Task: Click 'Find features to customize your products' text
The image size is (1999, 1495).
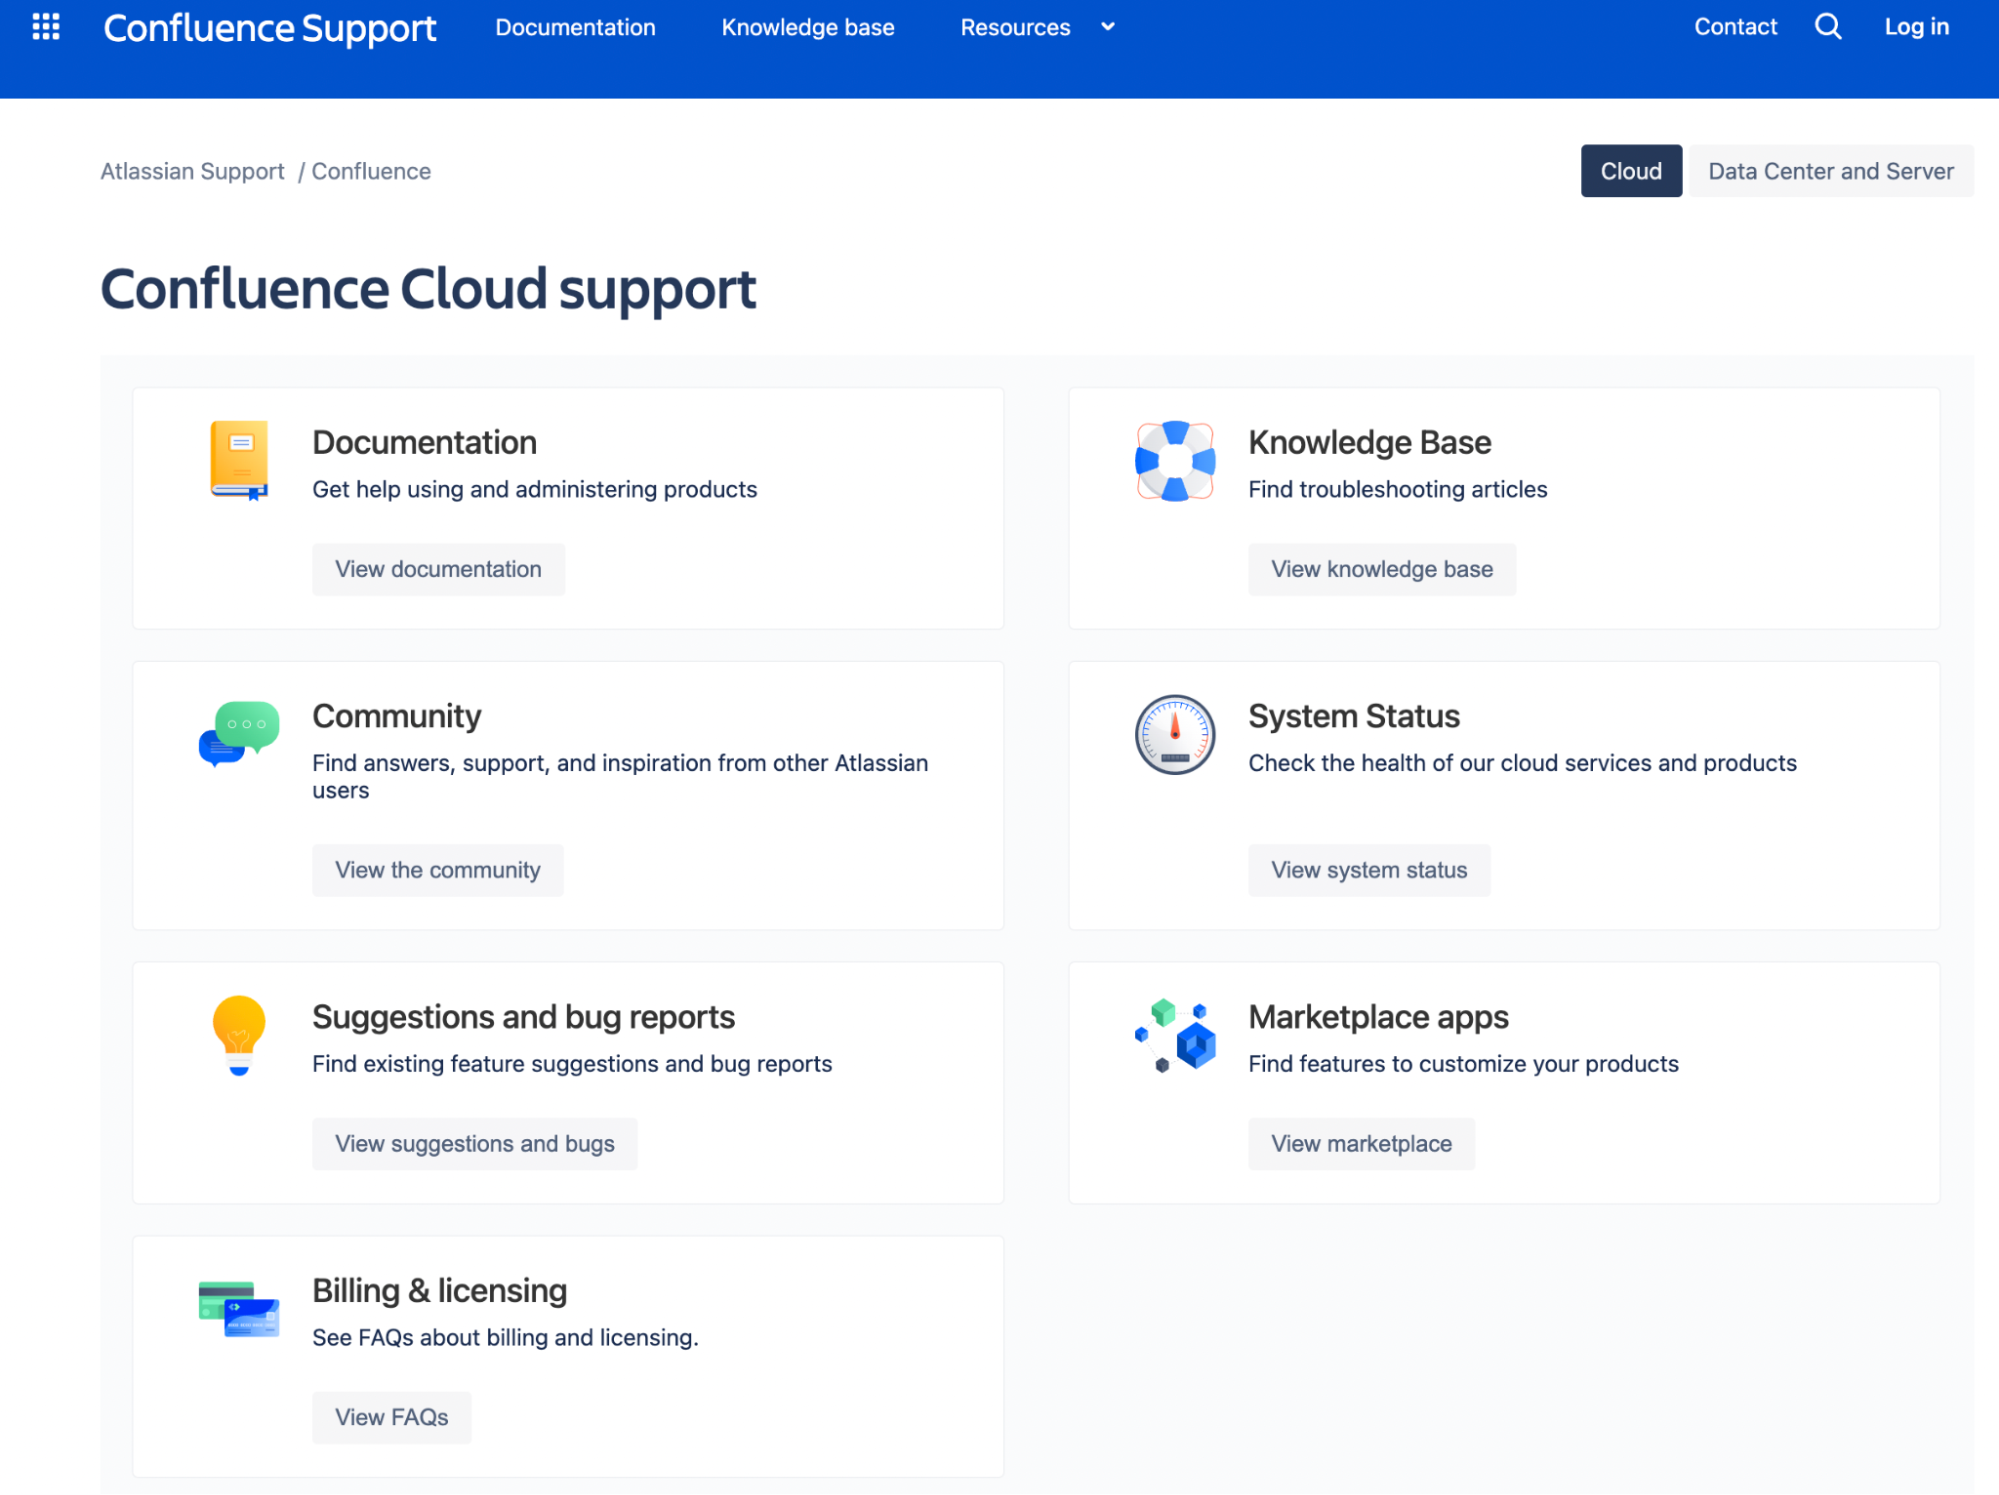Action: point(1463,1064)
